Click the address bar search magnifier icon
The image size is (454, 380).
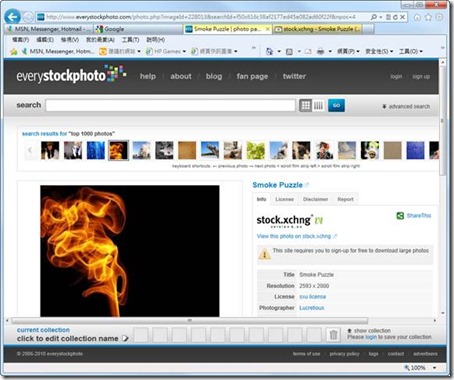[x=374, y=17]
